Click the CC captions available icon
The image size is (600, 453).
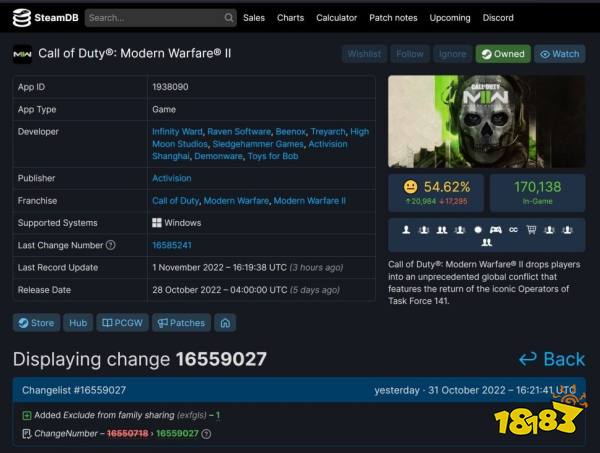coord(514,230)
